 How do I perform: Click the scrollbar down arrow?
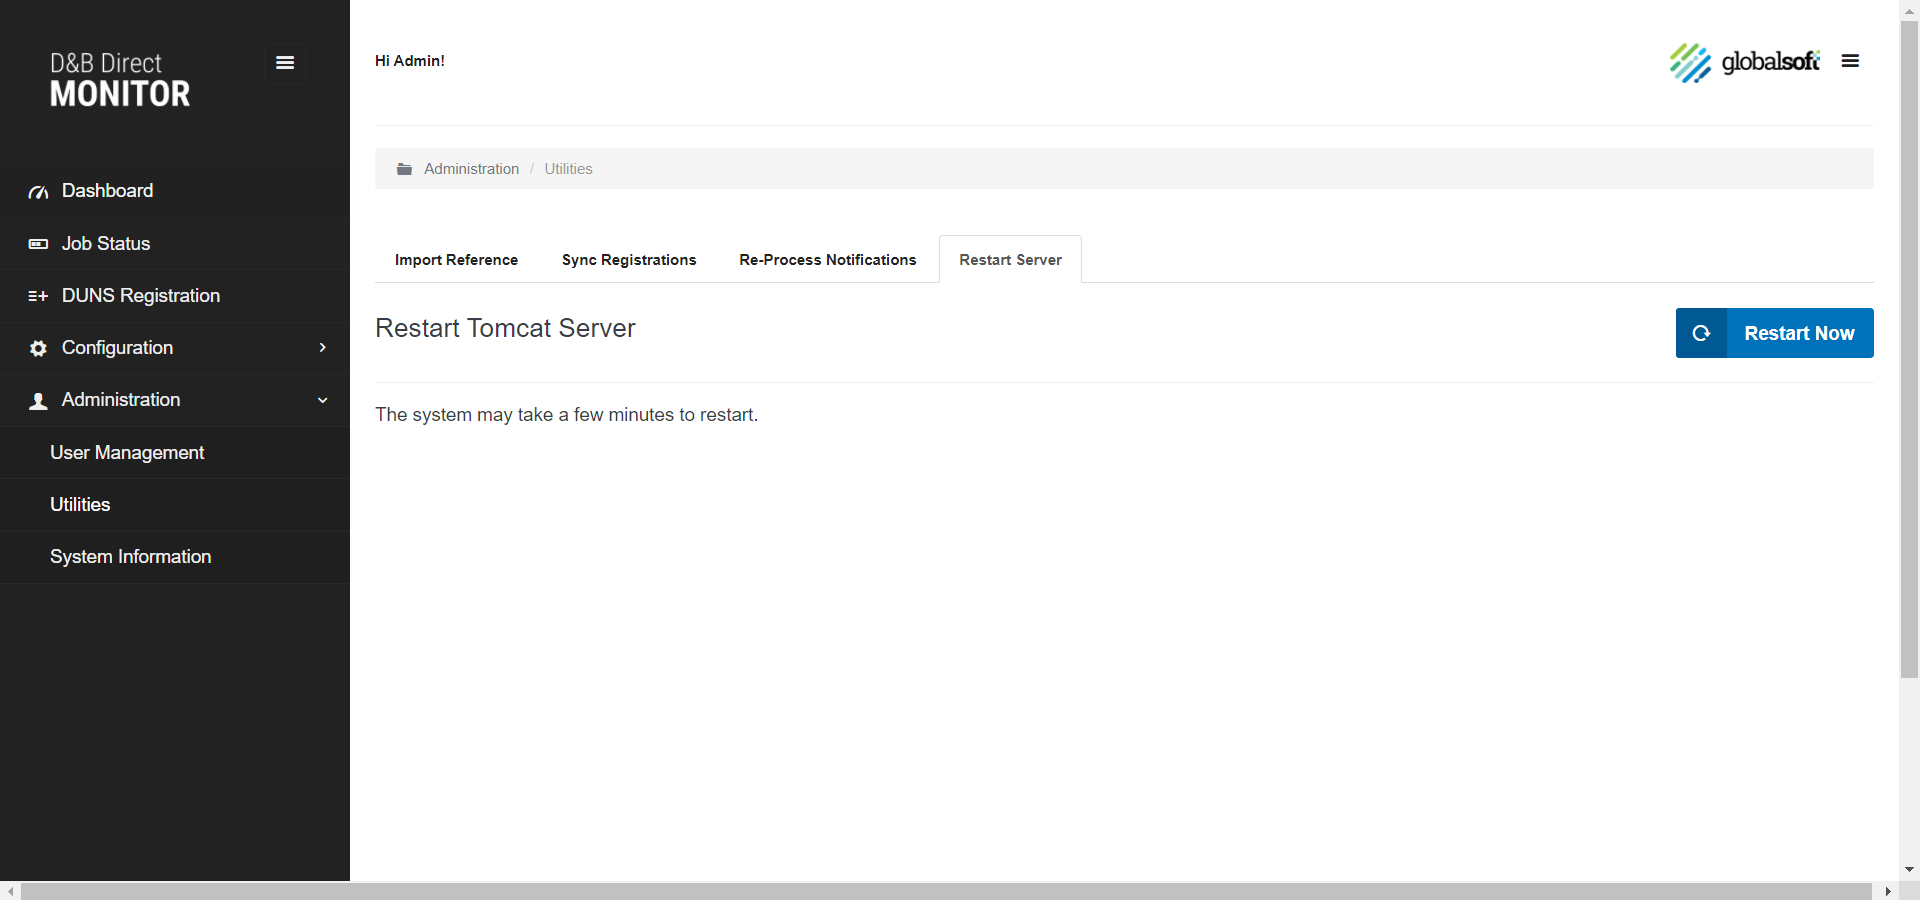[x=1909, y=870]
